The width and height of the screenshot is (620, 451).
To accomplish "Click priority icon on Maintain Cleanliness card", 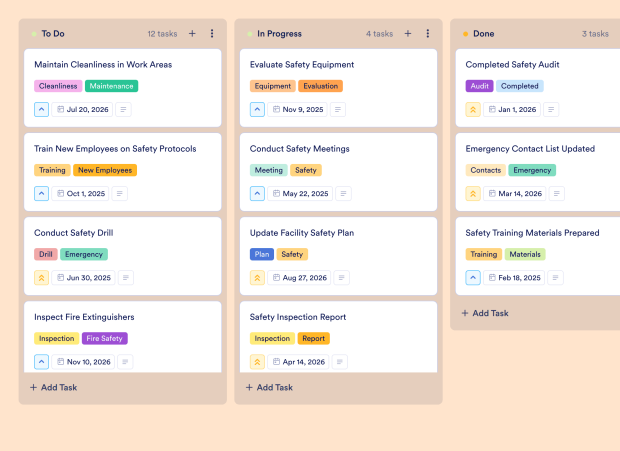I will [x=42, y=109].
